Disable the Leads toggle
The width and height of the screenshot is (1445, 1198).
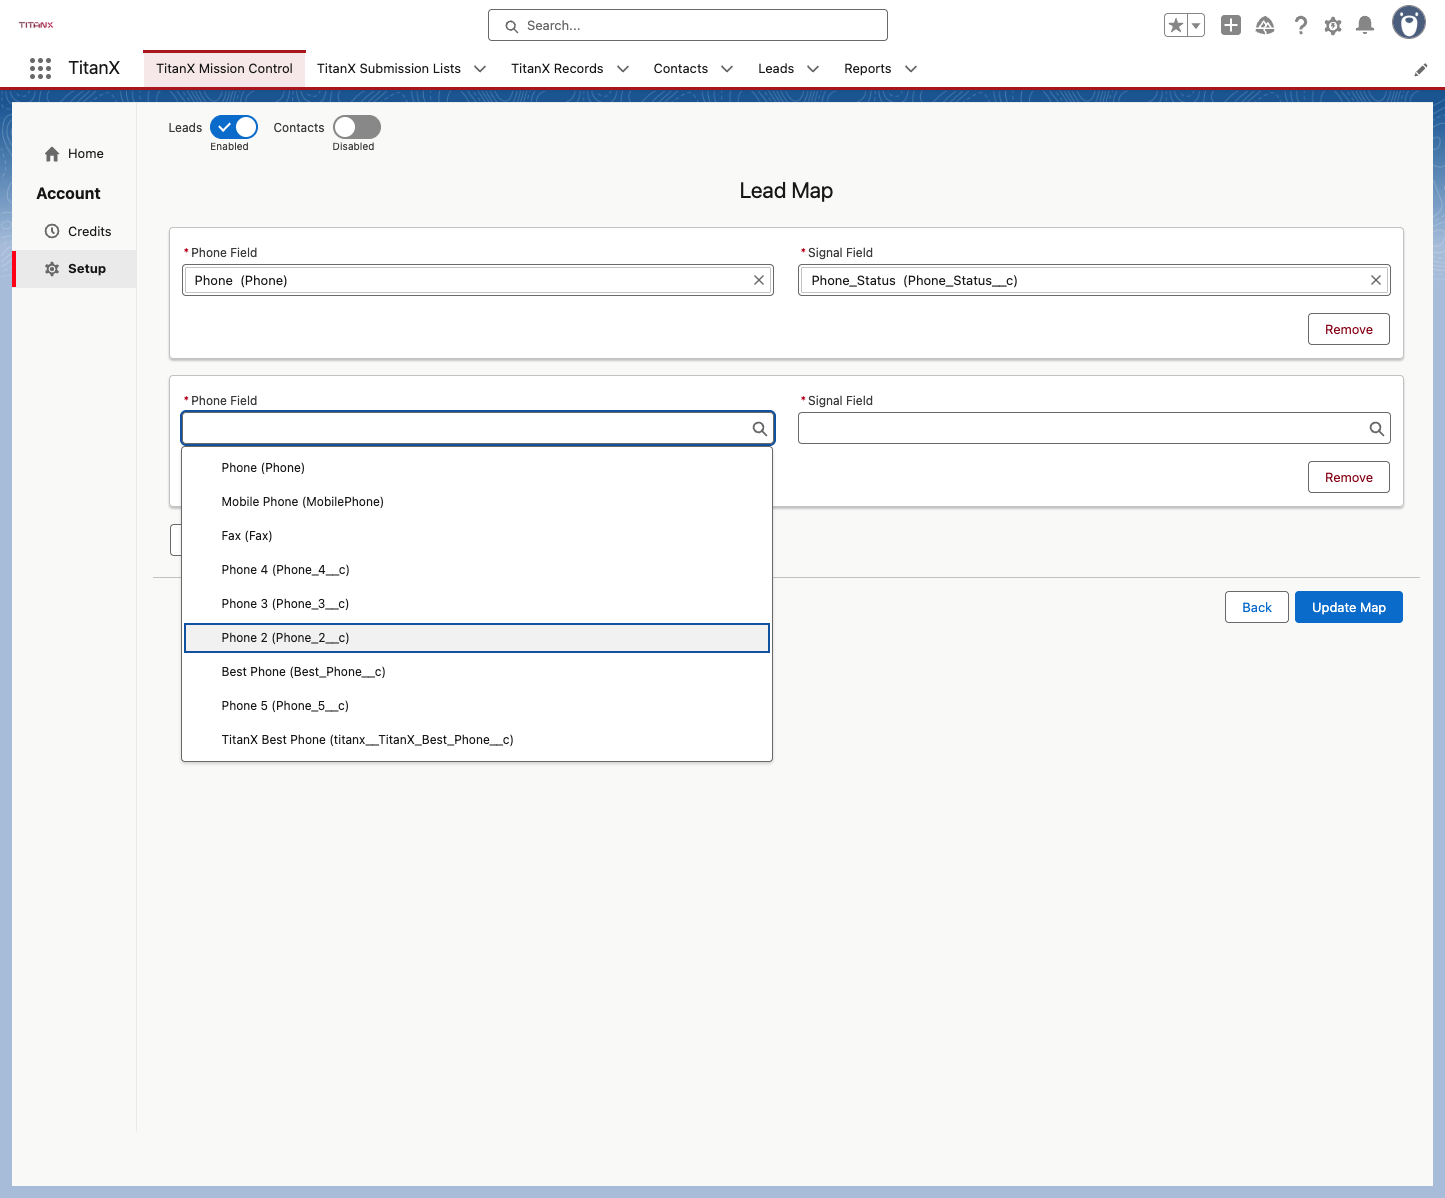tap(234, 127)
